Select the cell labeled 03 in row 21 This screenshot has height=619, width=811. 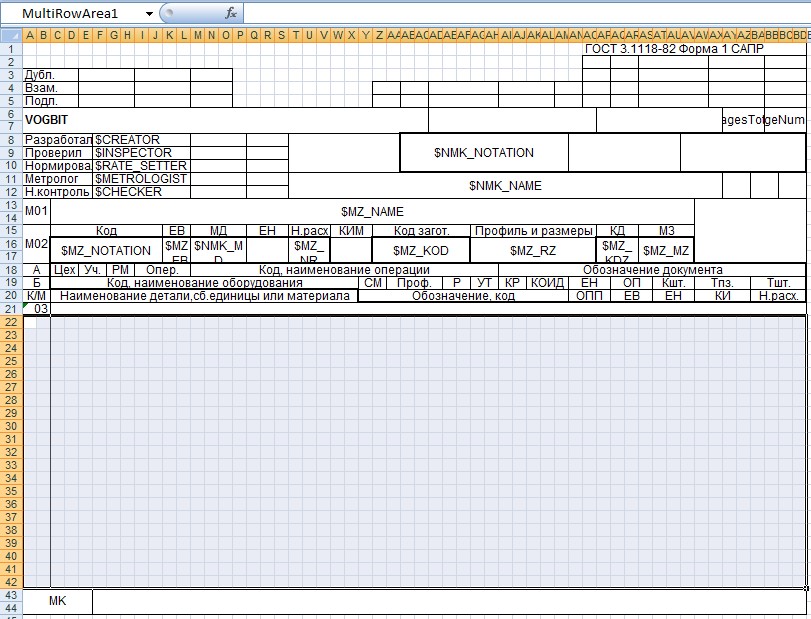[x=41, y=309]
